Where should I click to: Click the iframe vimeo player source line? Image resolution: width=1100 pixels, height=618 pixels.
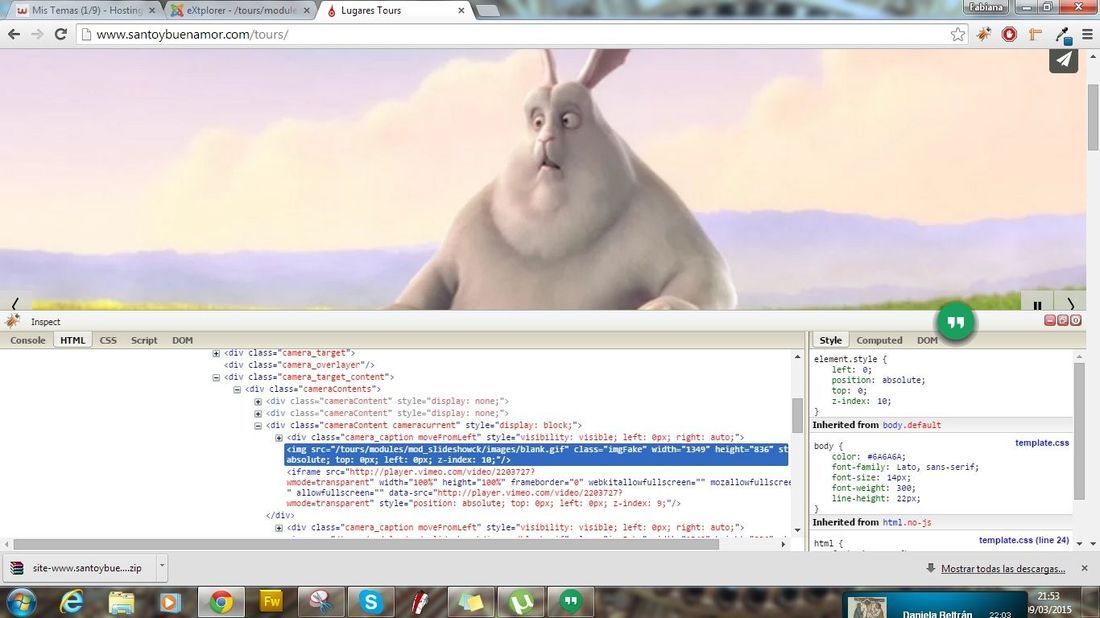point(539,488)
